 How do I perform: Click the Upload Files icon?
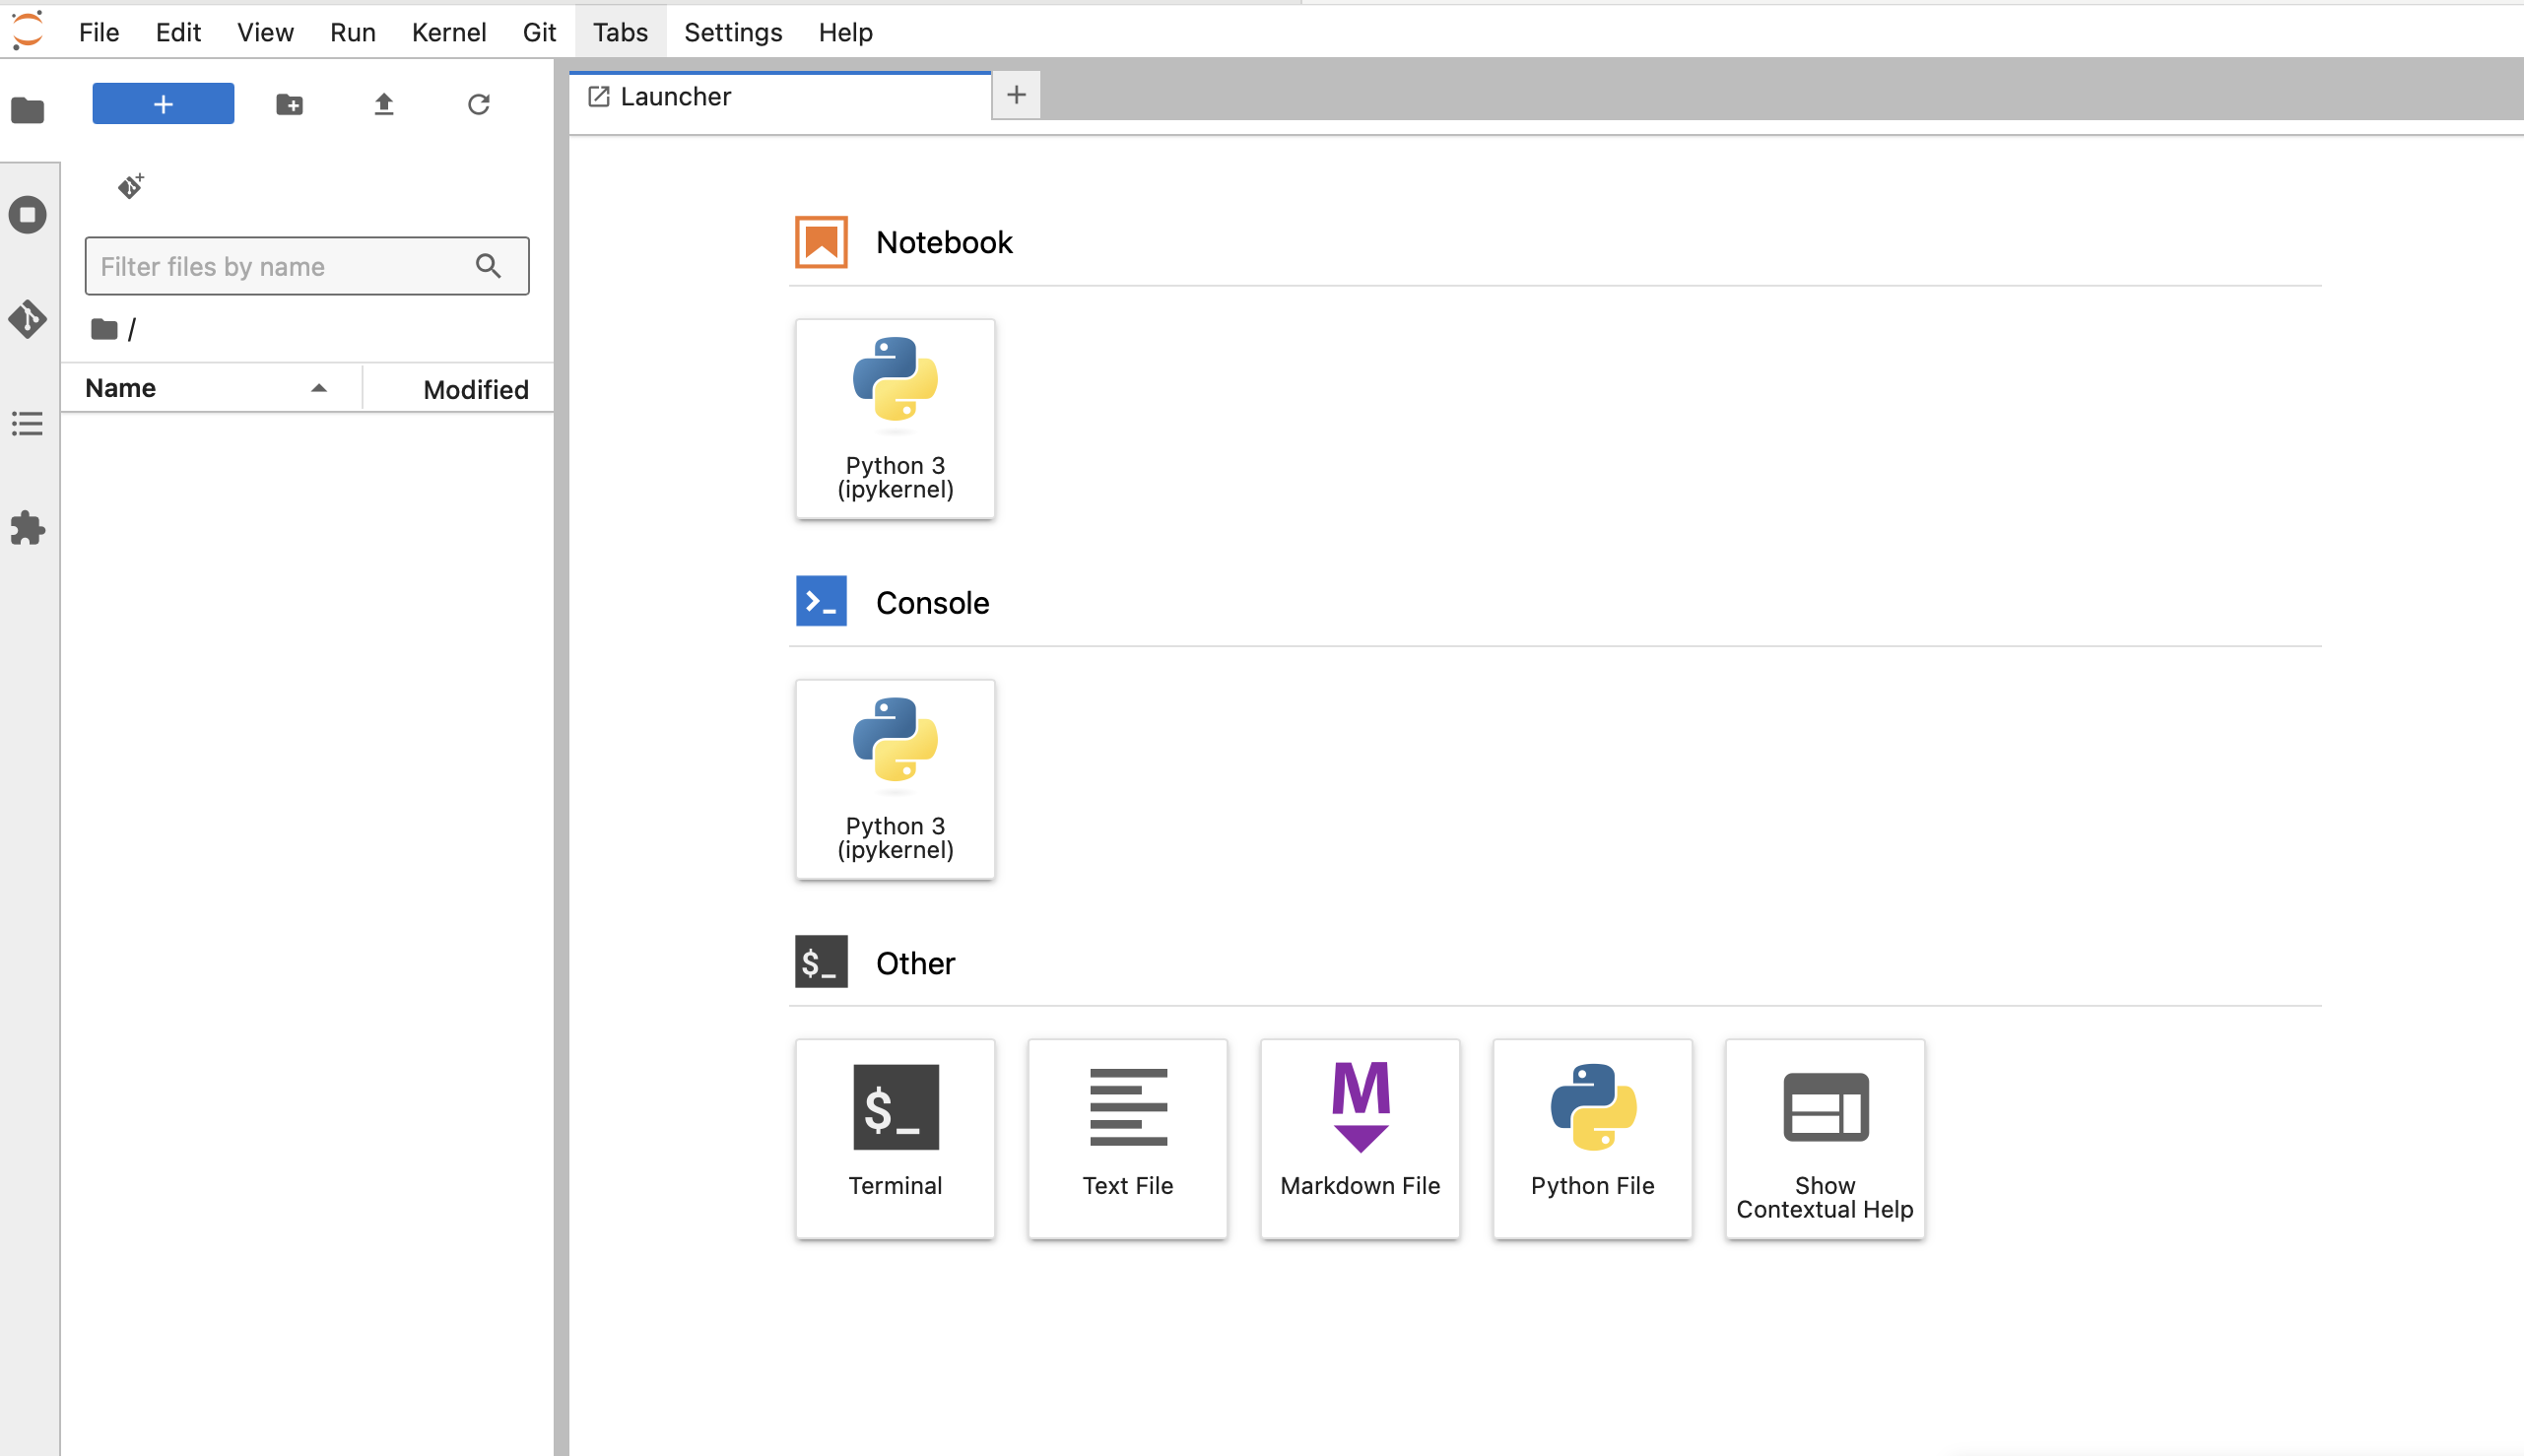[x=384, y=104]
